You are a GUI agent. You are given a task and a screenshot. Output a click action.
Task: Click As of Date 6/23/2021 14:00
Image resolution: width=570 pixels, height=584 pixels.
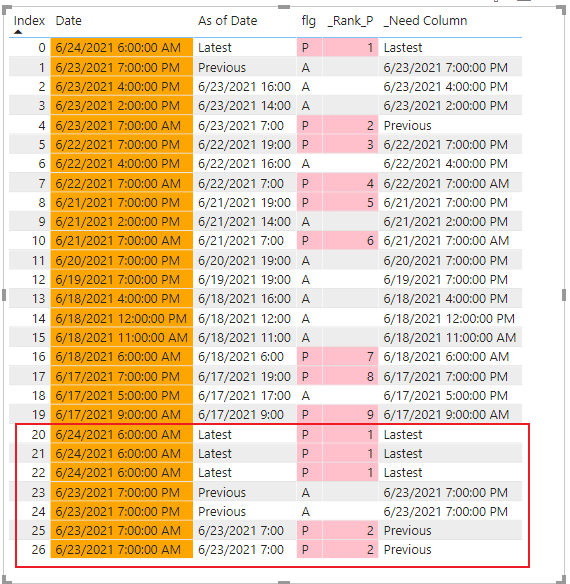(x=244, y=106)
